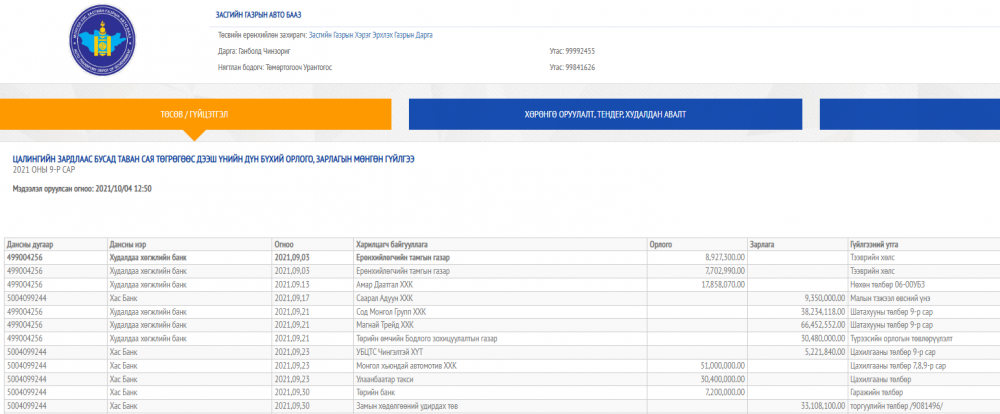Select the income 51,000,000.00

723,366
